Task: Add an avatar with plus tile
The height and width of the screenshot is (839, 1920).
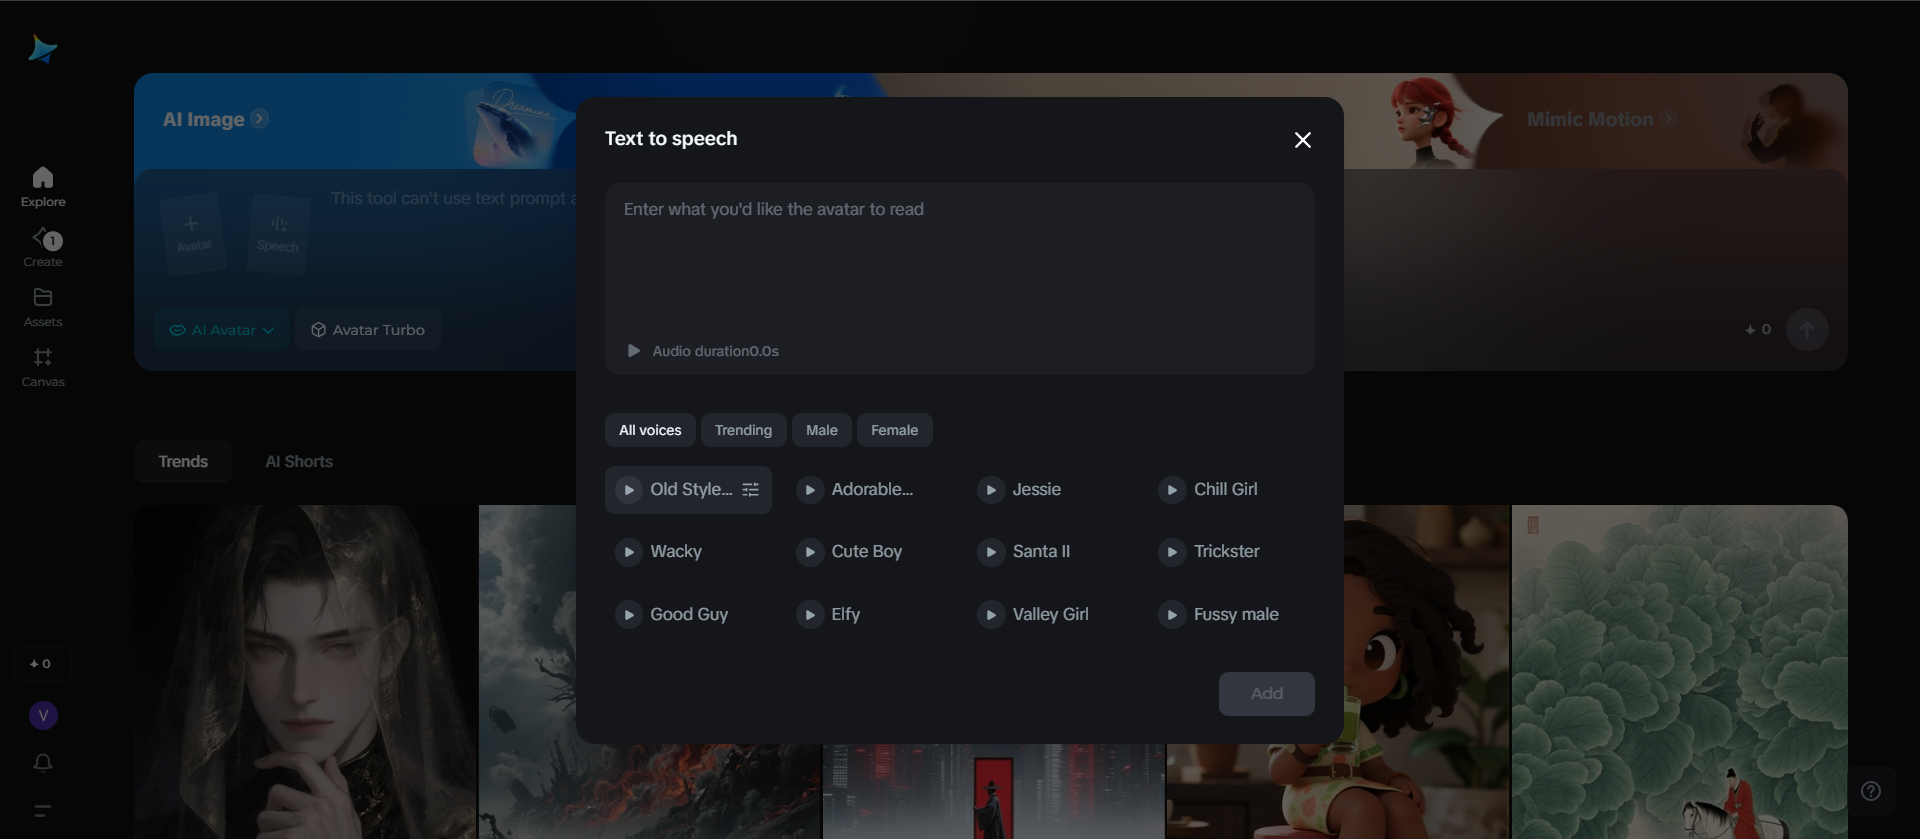Action: tap(193, 233)
